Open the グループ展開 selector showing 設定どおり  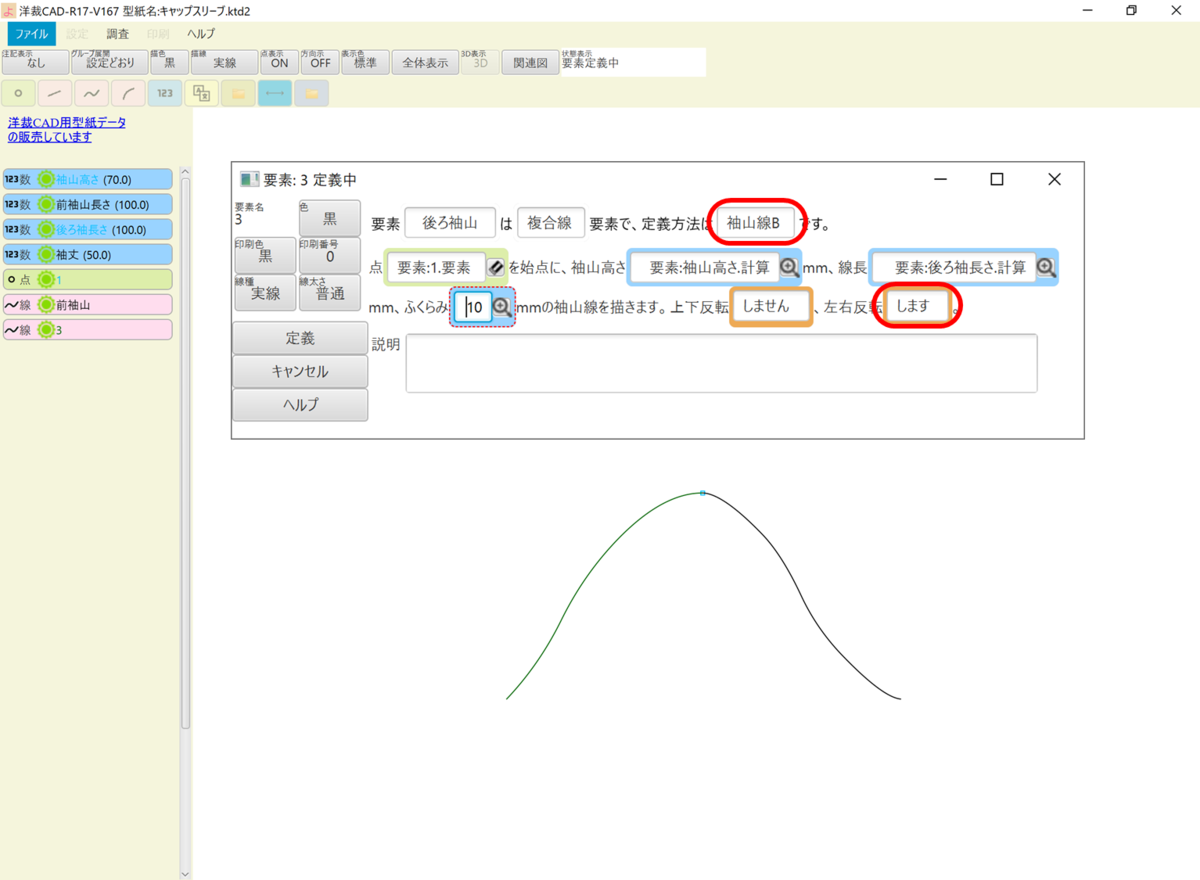[x=110, y=61]
